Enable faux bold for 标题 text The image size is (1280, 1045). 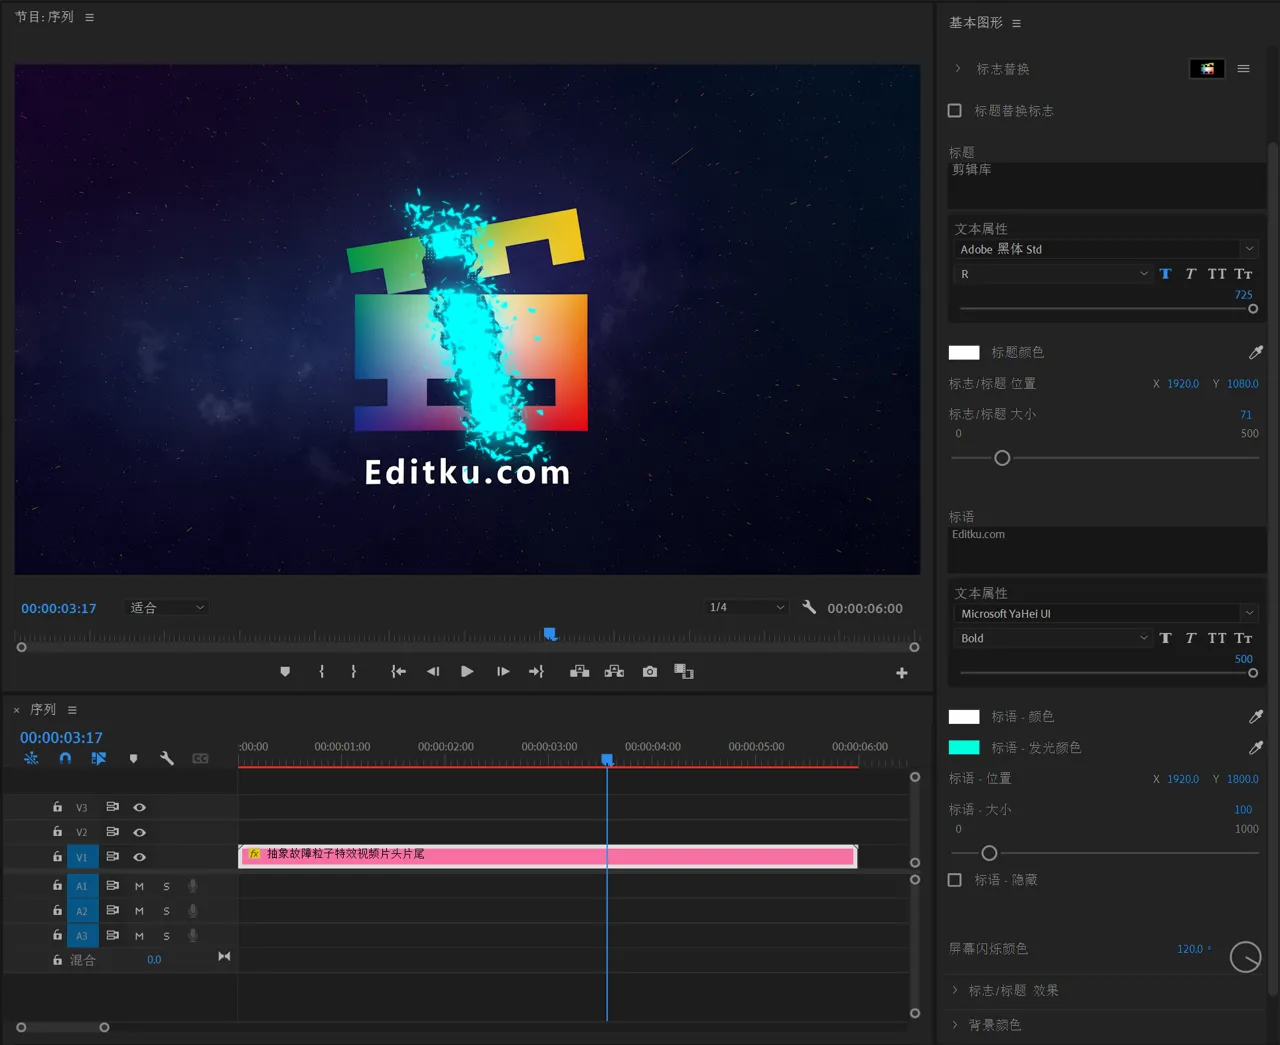click(1166, 274)
